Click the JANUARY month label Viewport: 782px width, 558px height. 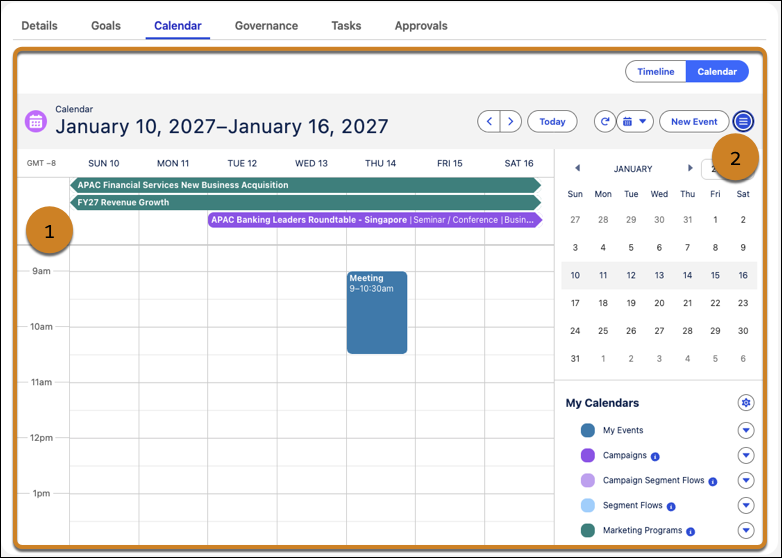coord(633,169)
